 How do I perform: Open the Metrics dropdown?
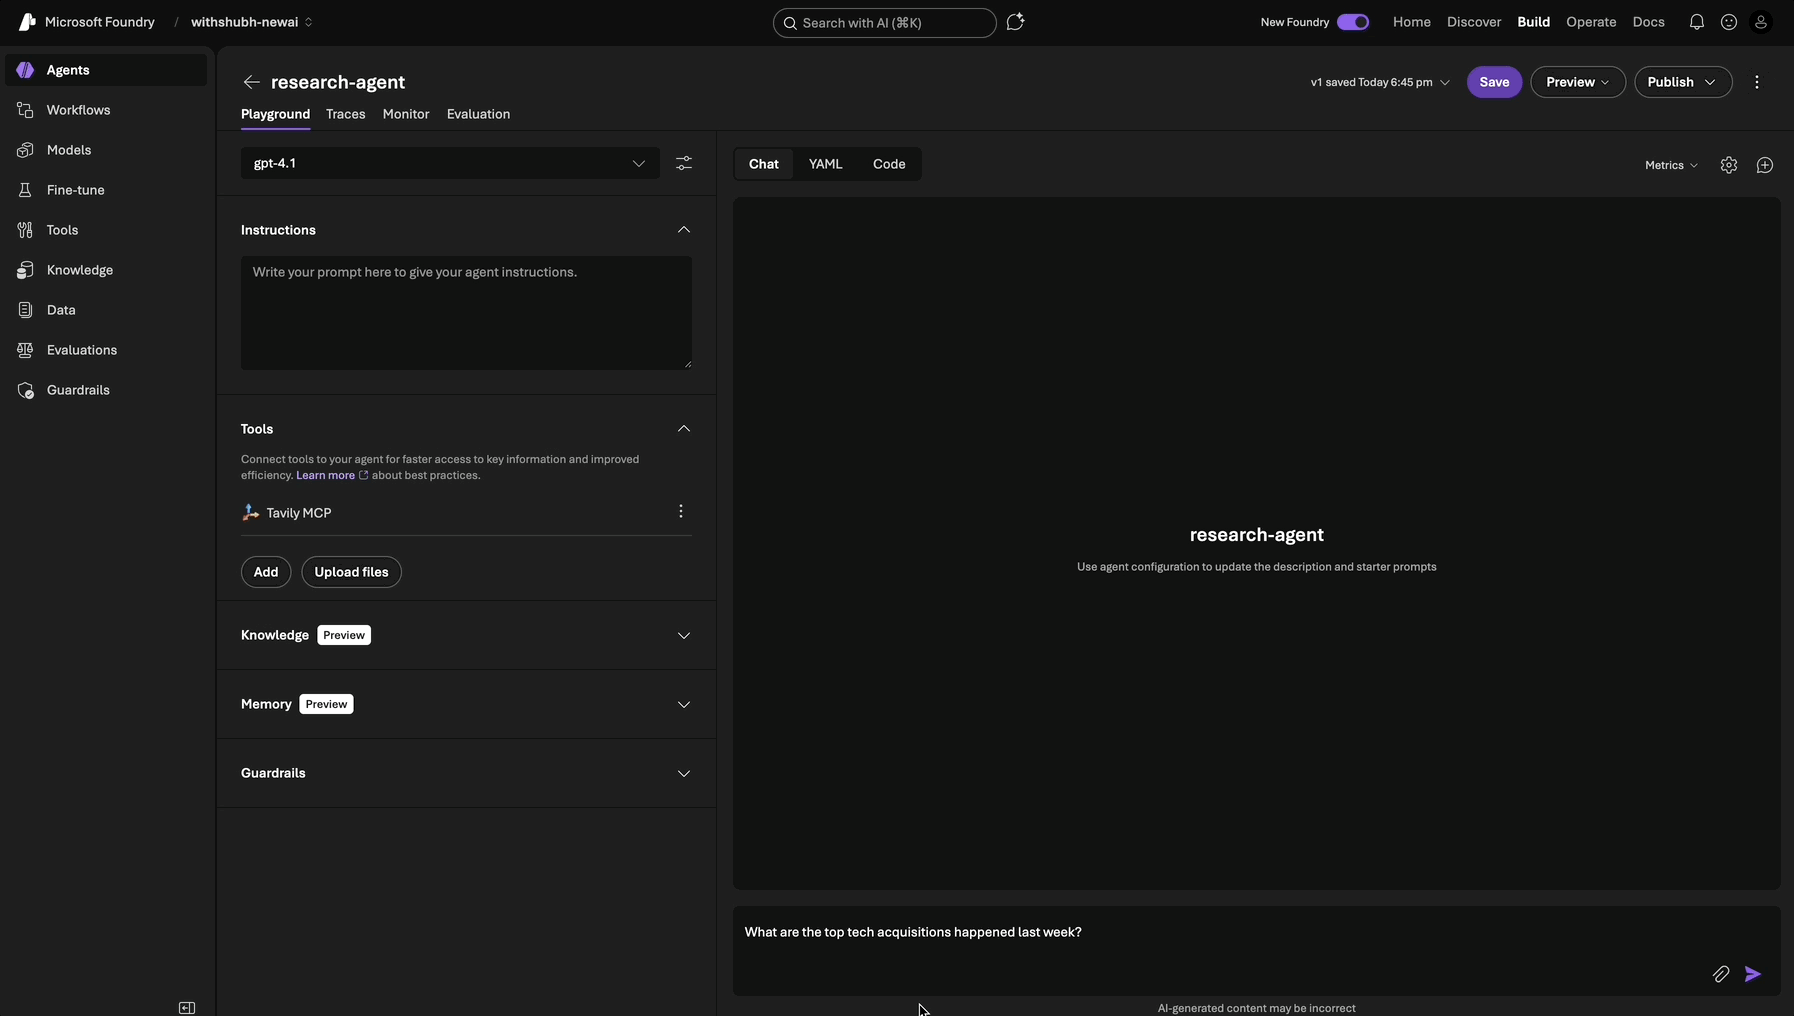point(1670,164)
